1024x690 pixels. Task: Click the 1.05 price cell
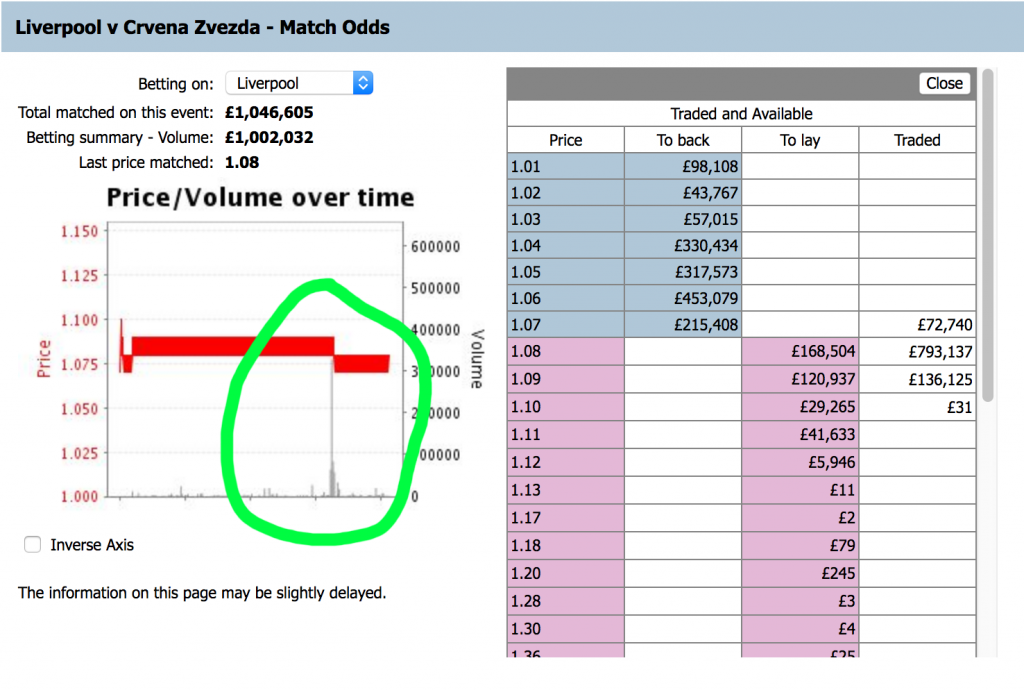[x=566, y=272]
